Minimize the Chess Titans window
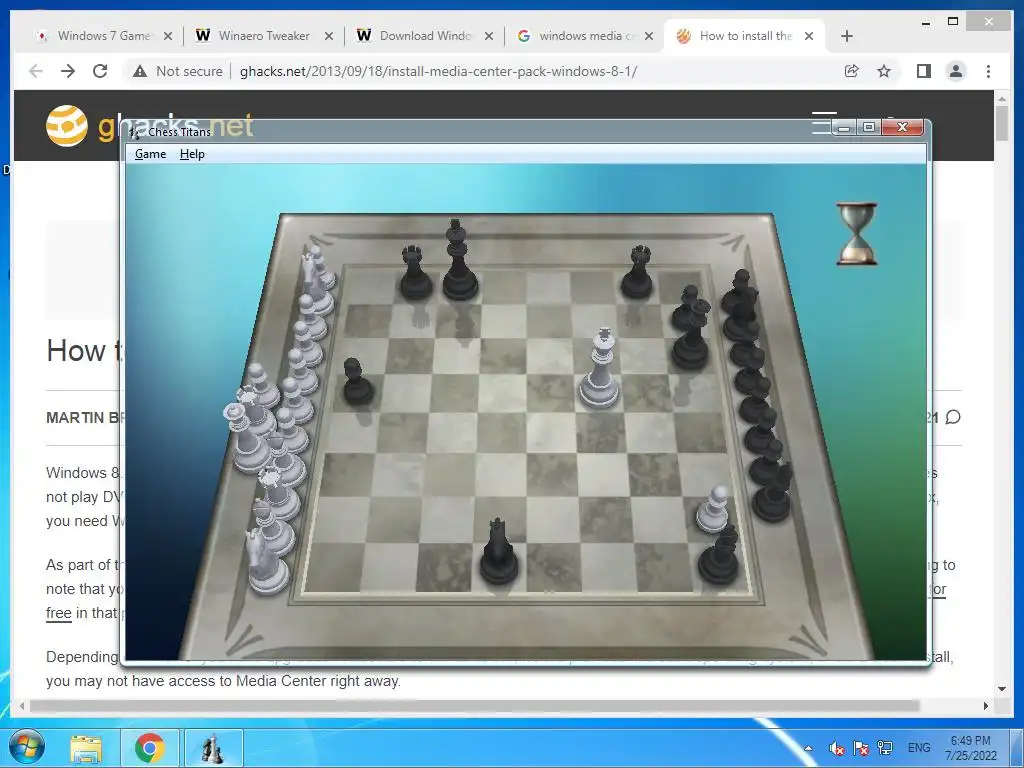This screenshot has height=768, width=1024. pyautogui.click(x=844, y=127)
